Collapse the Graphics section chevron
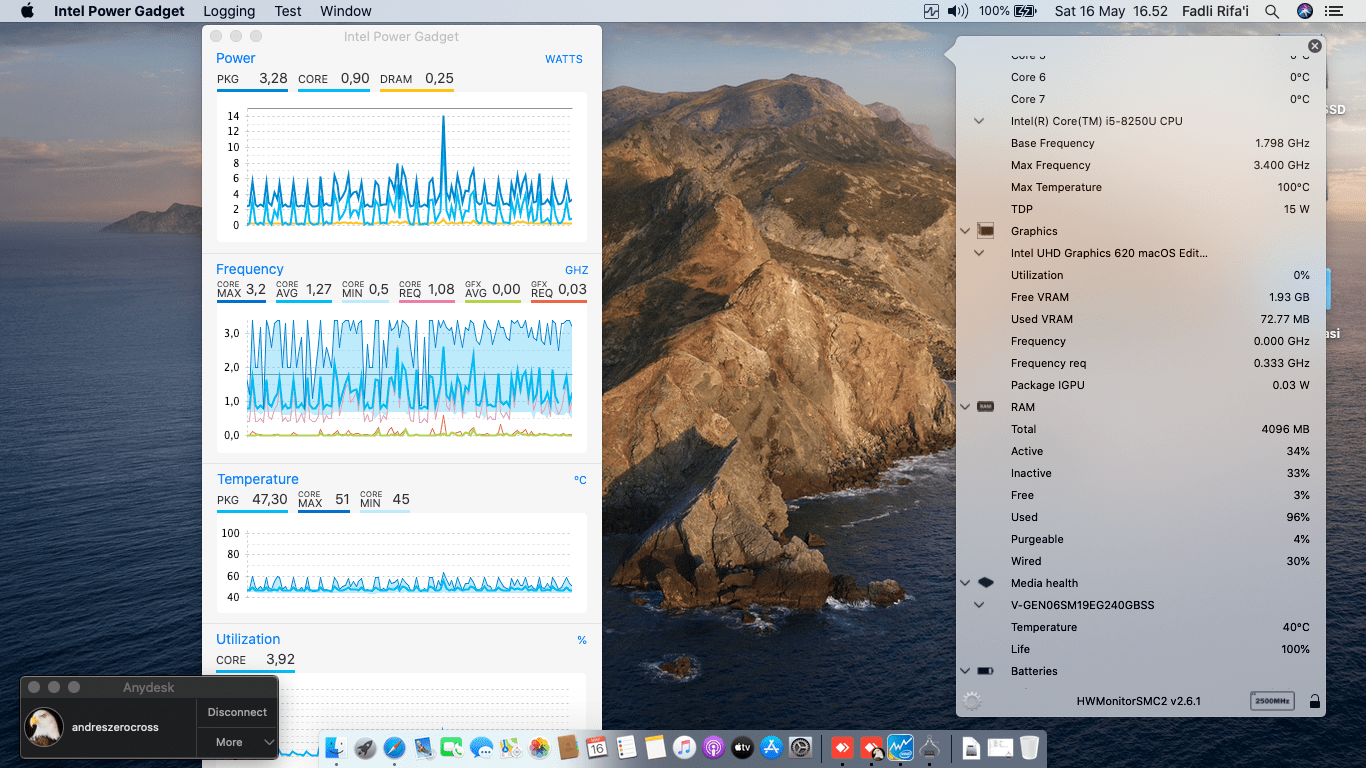Screen dimensions: 1366x768 965,231
